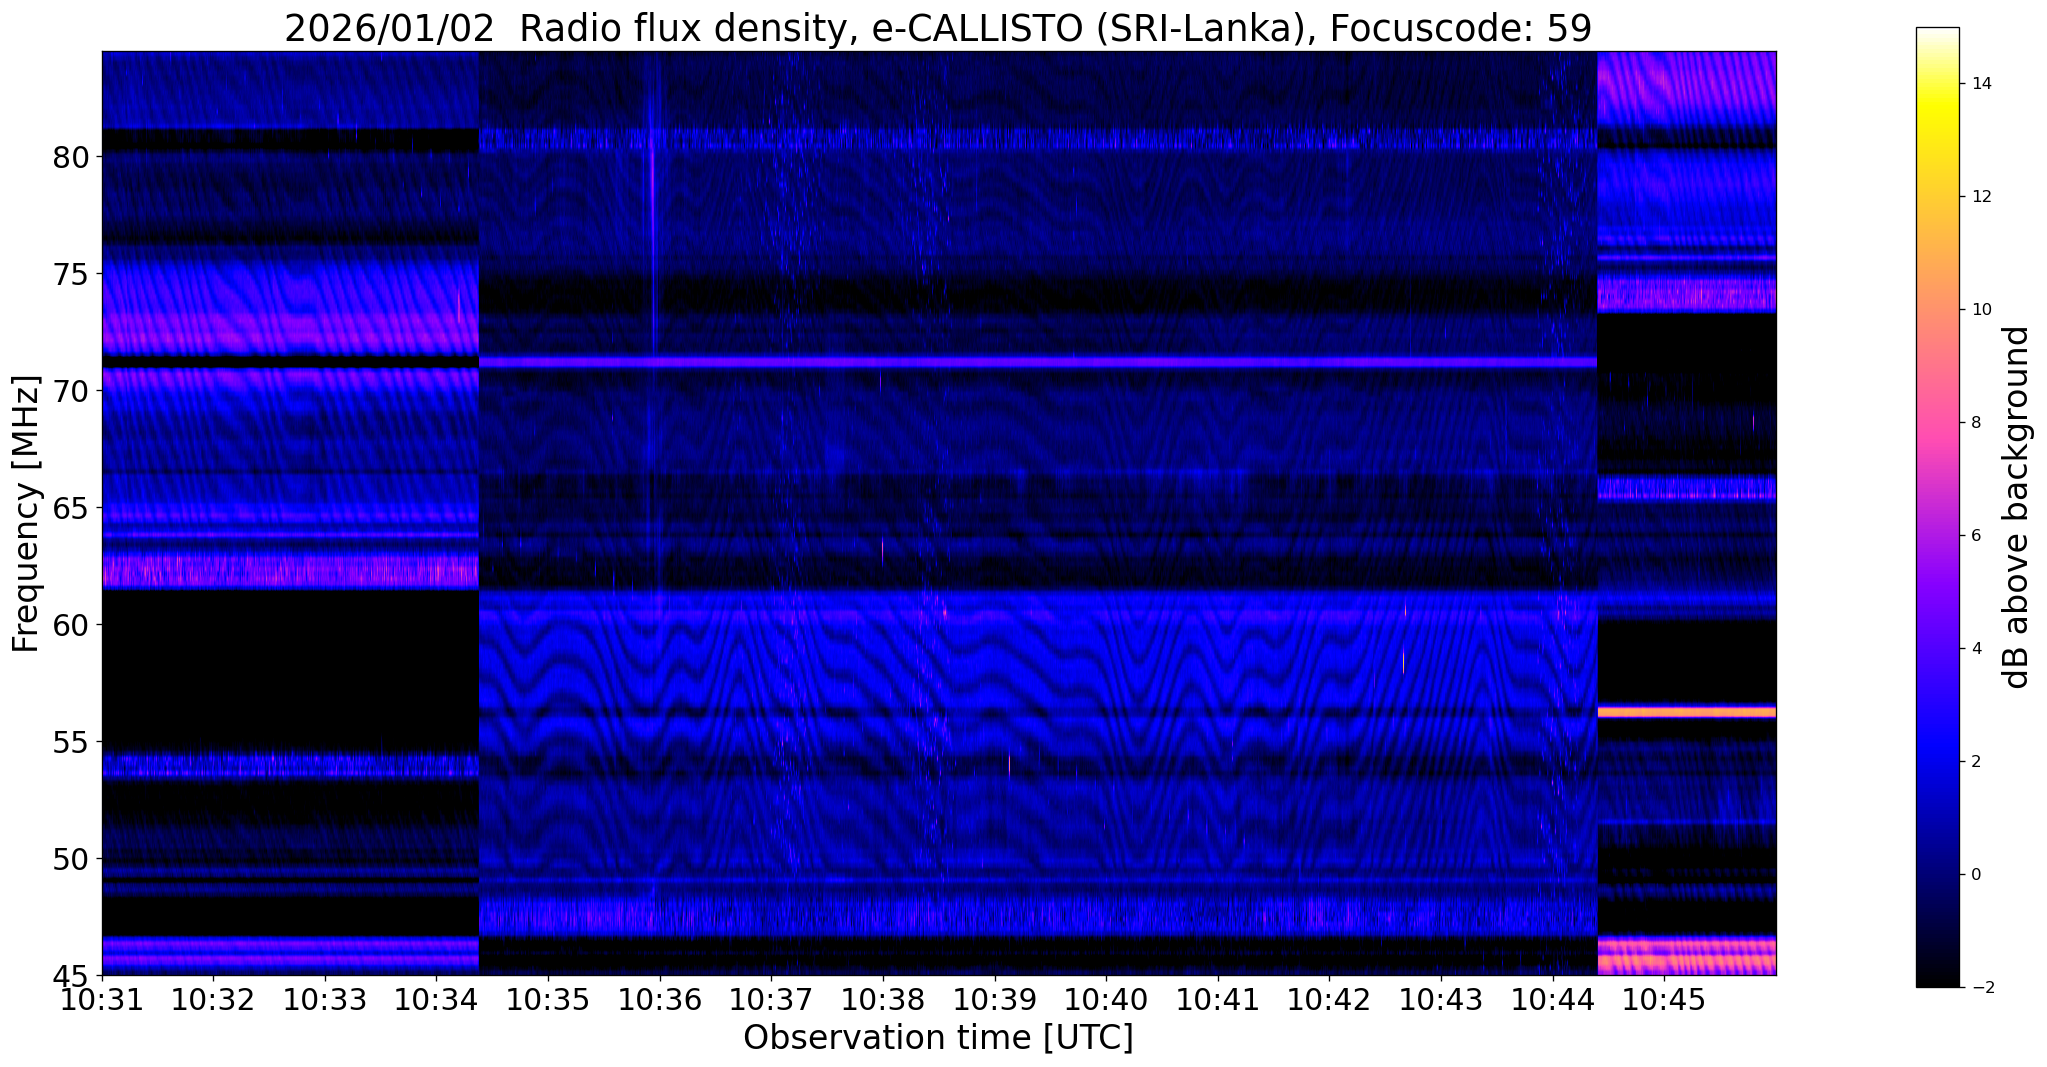Click the colorbar tick label 10
2047x1067 pixels.
[x=1979, y=310]
